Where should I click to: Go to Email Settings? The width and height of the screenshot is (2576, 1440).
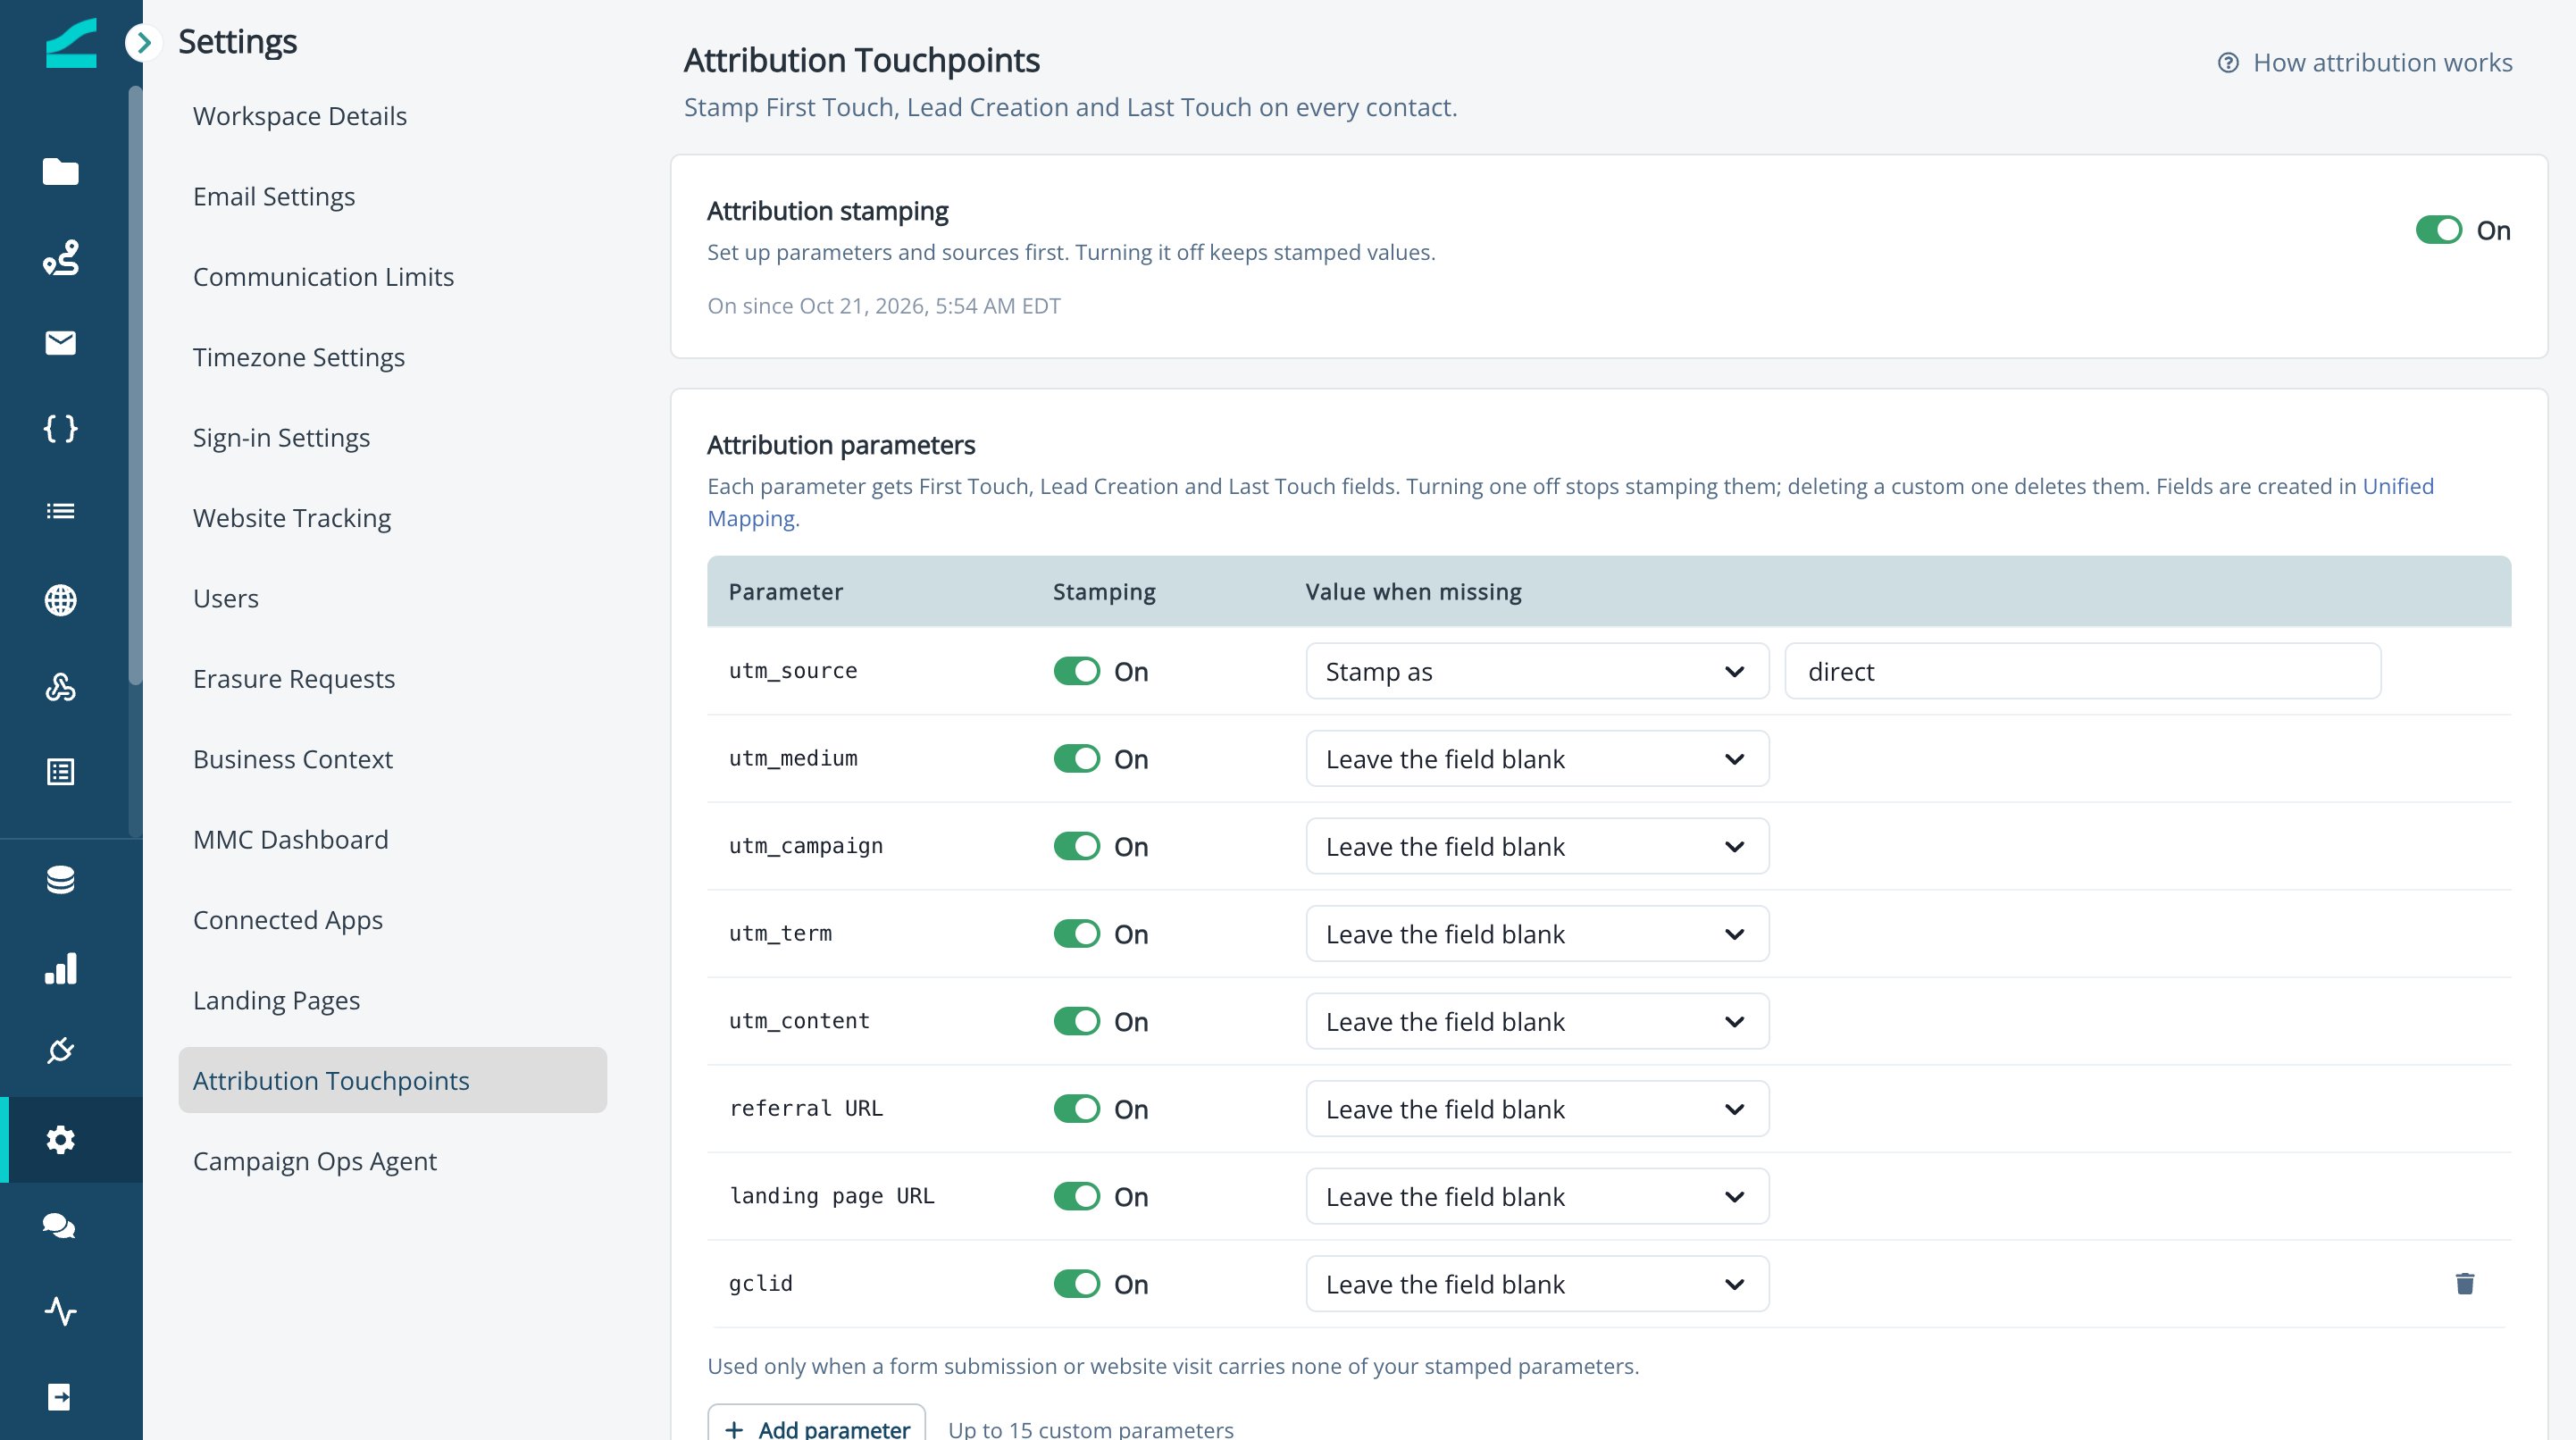coord(392,196)
